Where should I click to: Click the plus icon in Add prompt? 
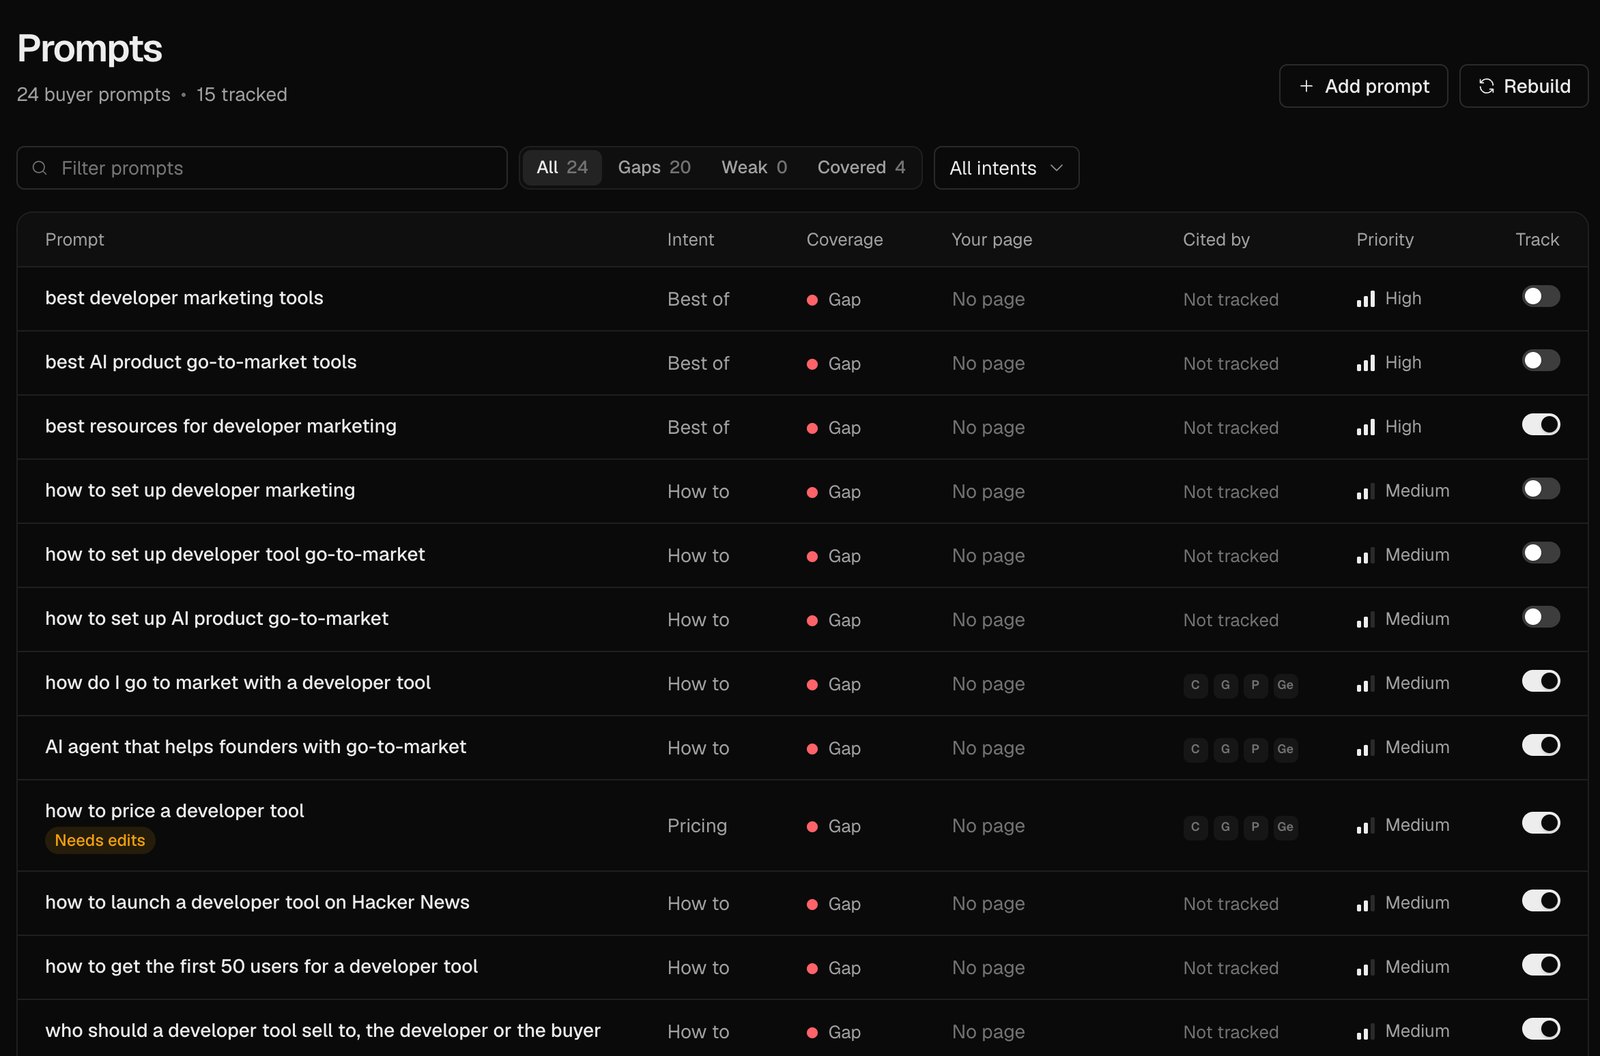(x=1306, y=86)
